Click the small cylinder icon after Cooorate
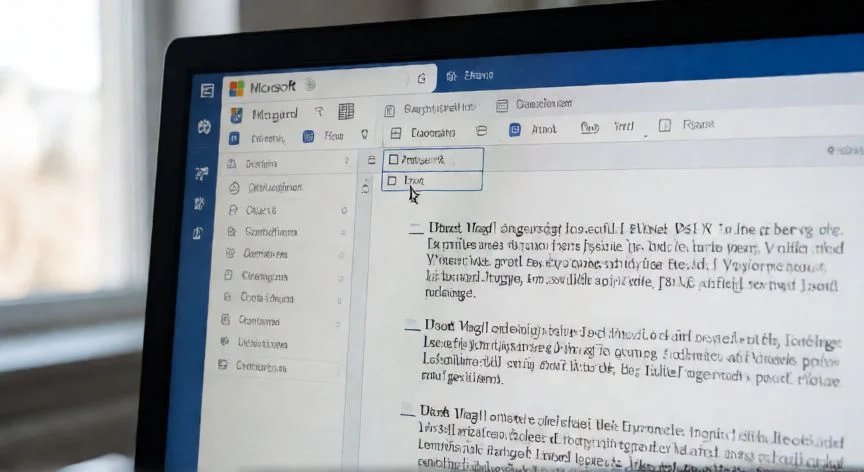This screenshot has height=472, width=864. pyautogui.click(x=482, y=131)
